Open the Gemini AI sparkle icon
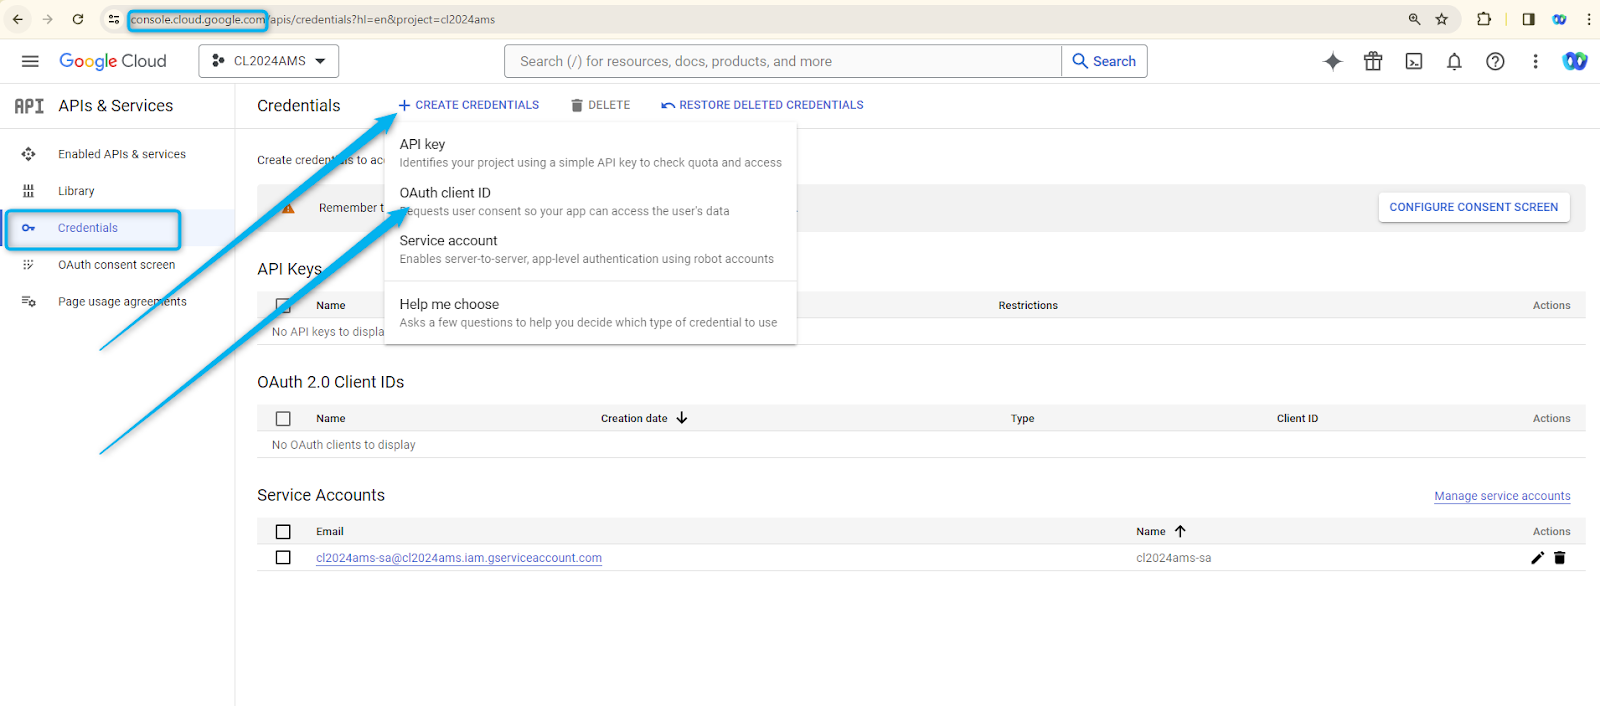Screen dimensions: 1600x706 (x=1332, y=61)
